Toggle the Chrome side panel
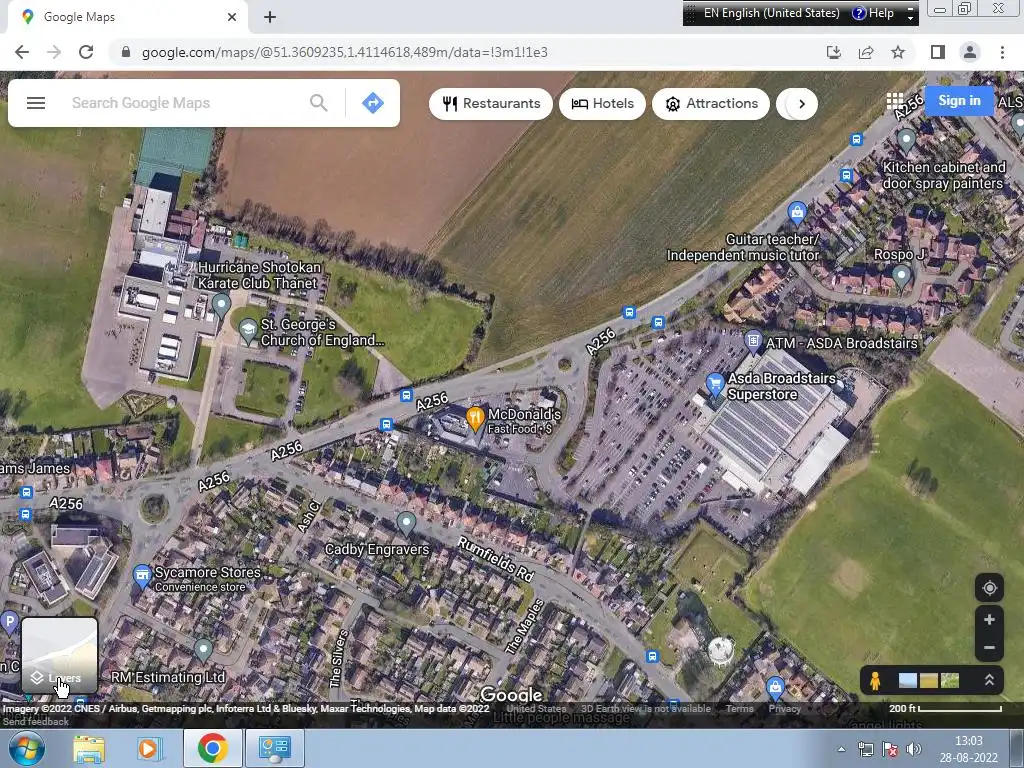Viewport: 1024px width, 768px height. [x=938, y=52]
